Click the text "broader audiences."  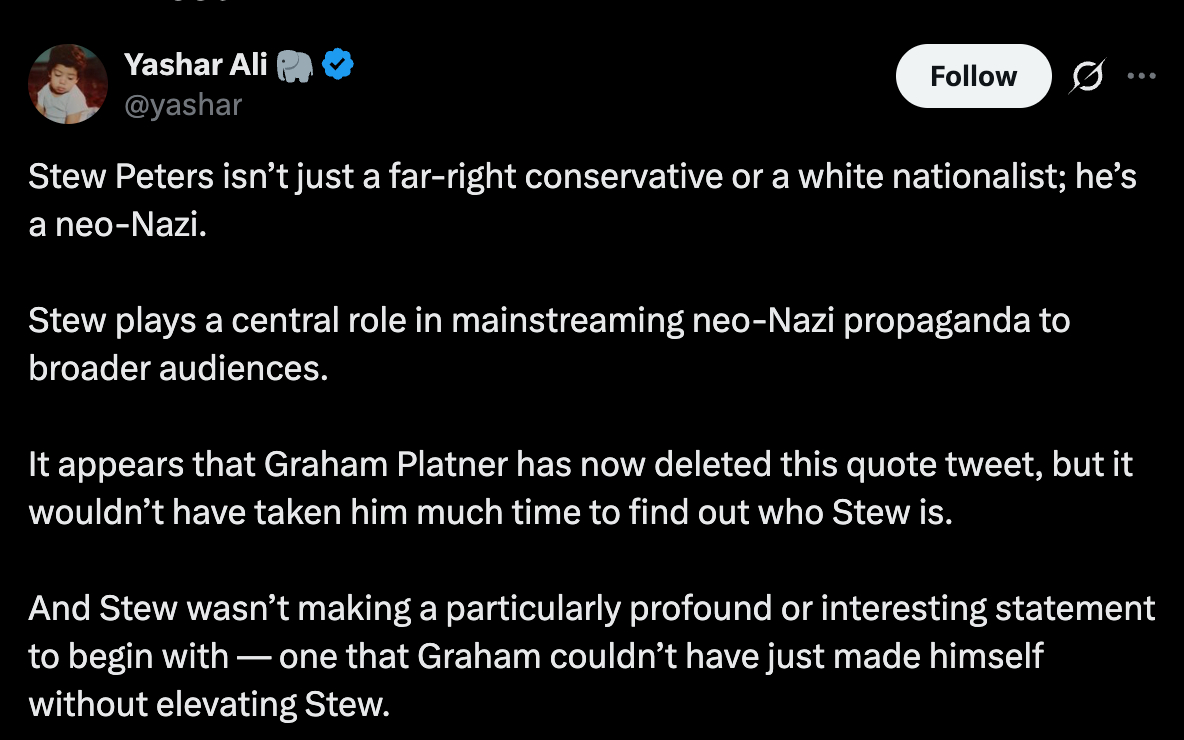[x=178, y=369]
